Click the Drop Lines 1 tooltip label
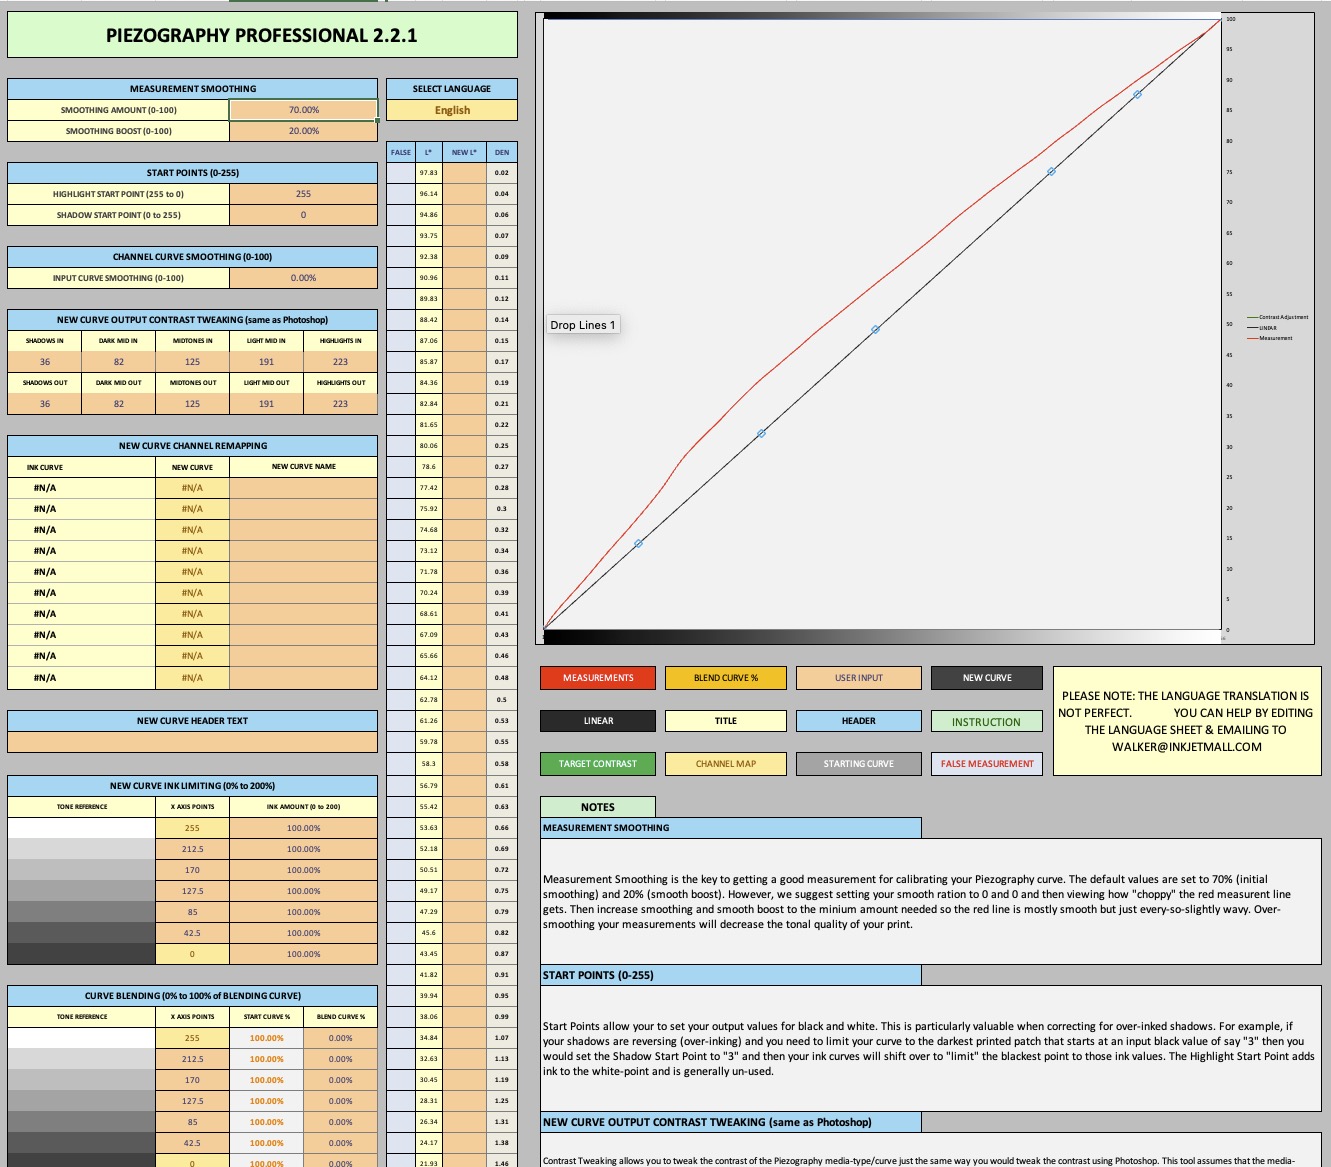The image size is (1331, 1167). (x=583, y=325)
